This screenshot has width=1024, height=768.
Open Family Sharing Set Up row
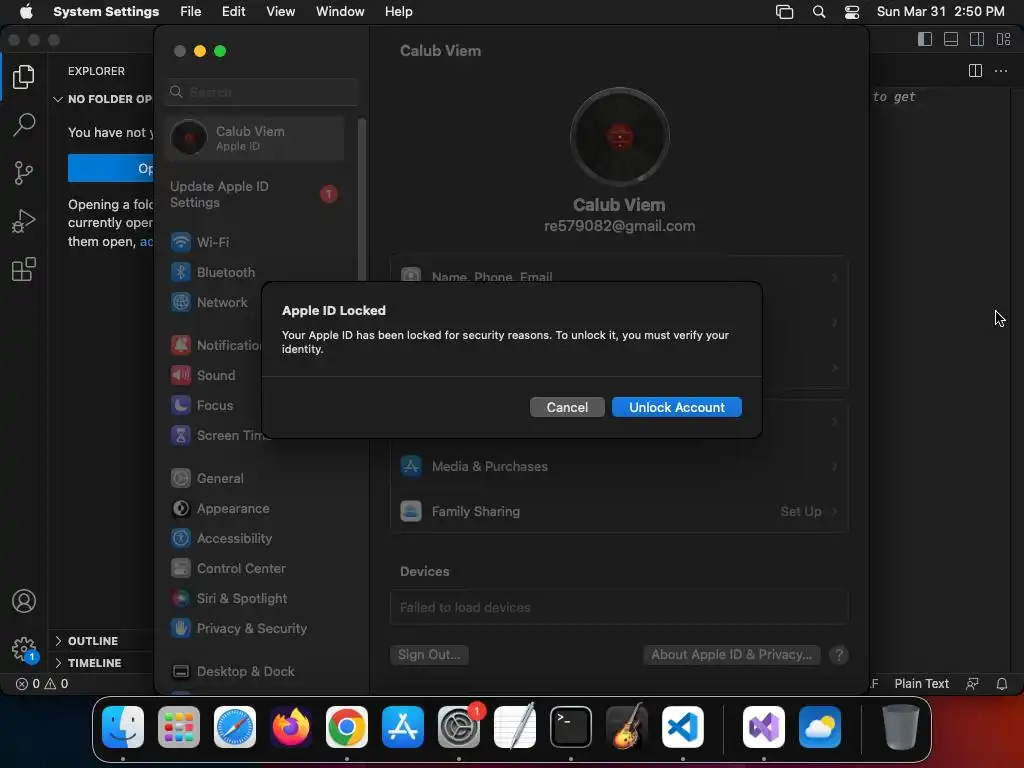click(x=619, y=511)
